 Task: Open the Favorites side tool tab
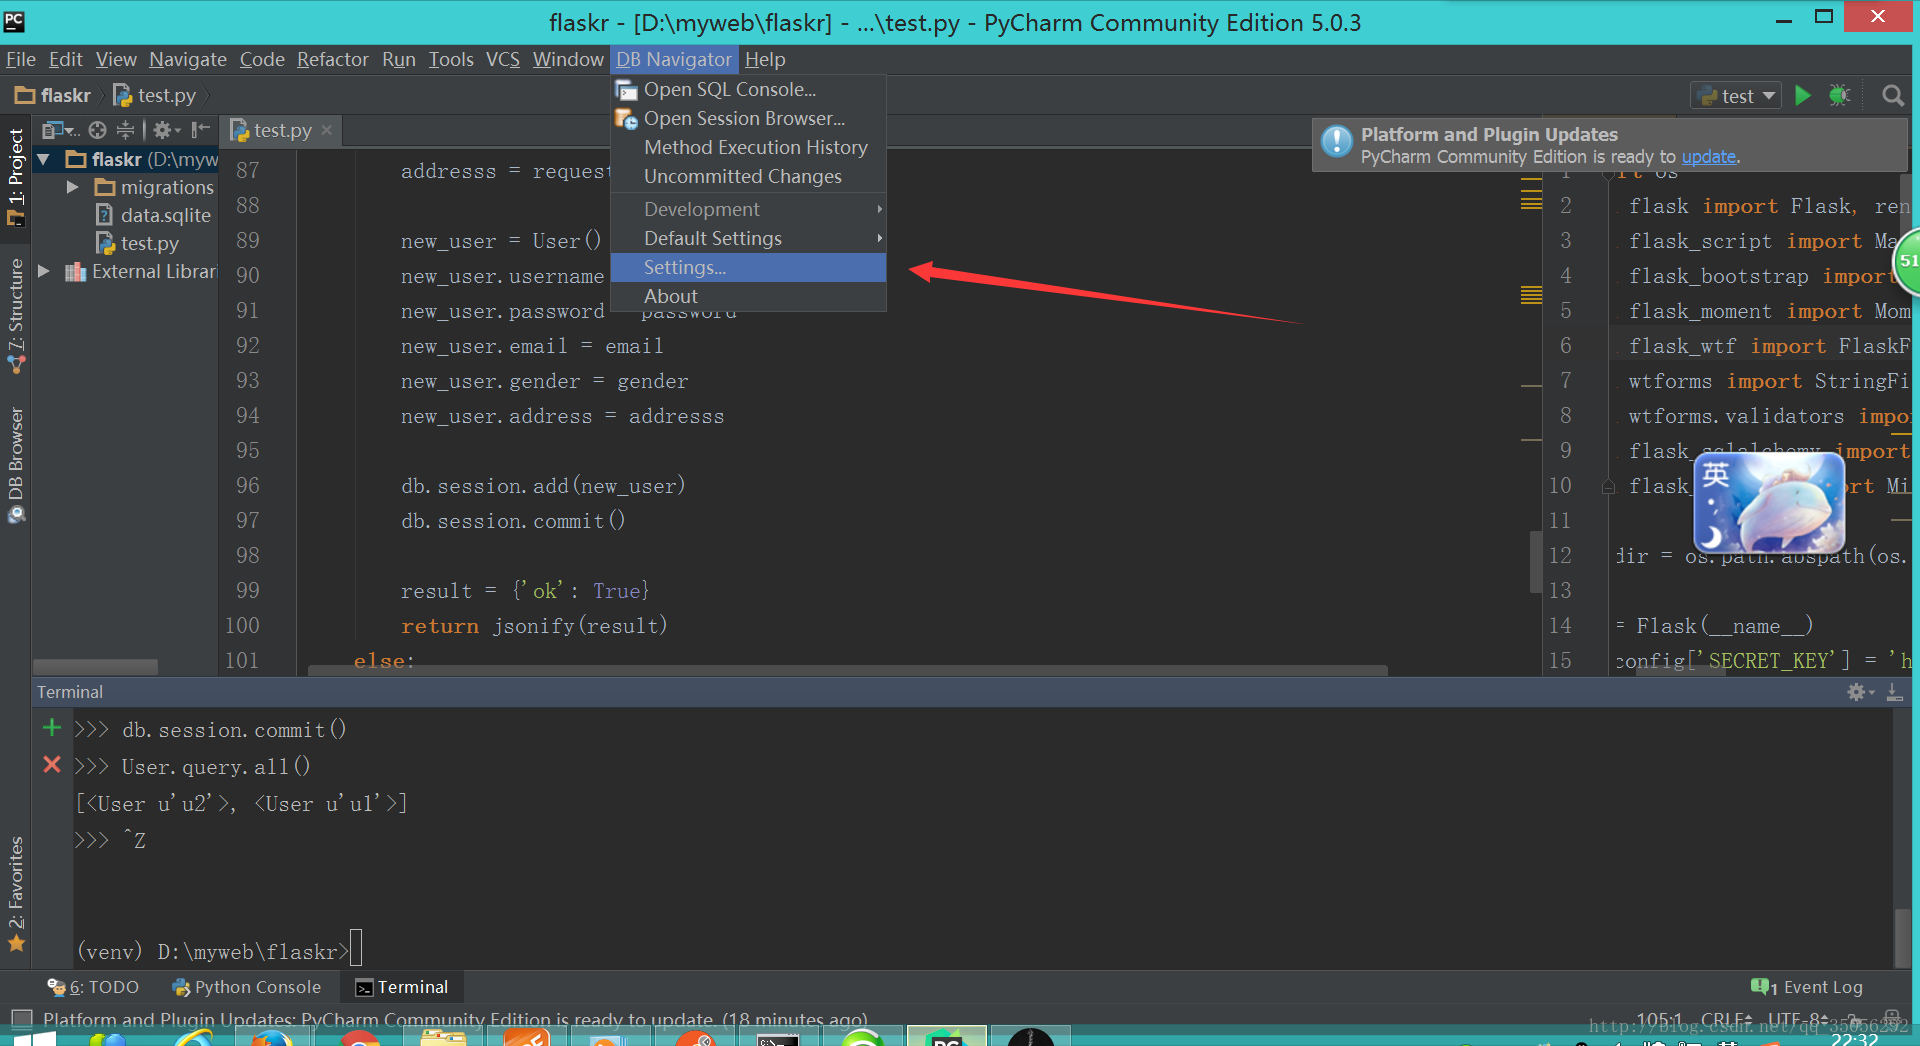15,893
